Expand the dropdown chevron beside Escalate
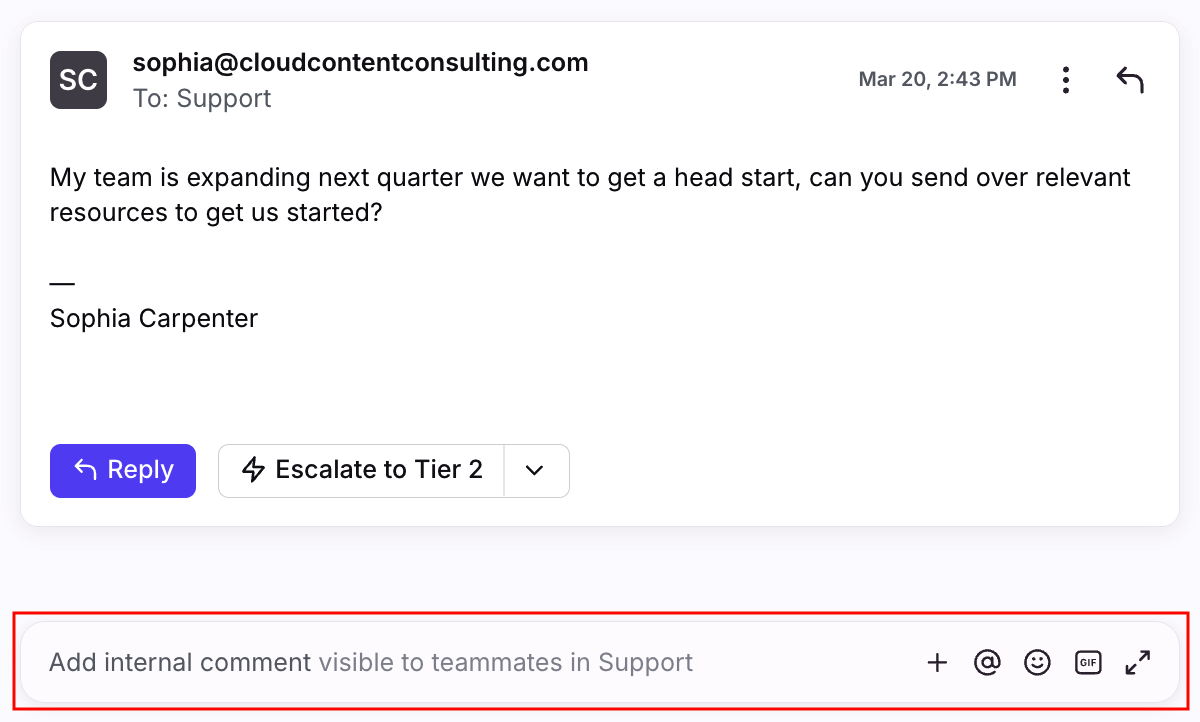Viewport: 1200px width, 722px height. (x=535, y=471)
